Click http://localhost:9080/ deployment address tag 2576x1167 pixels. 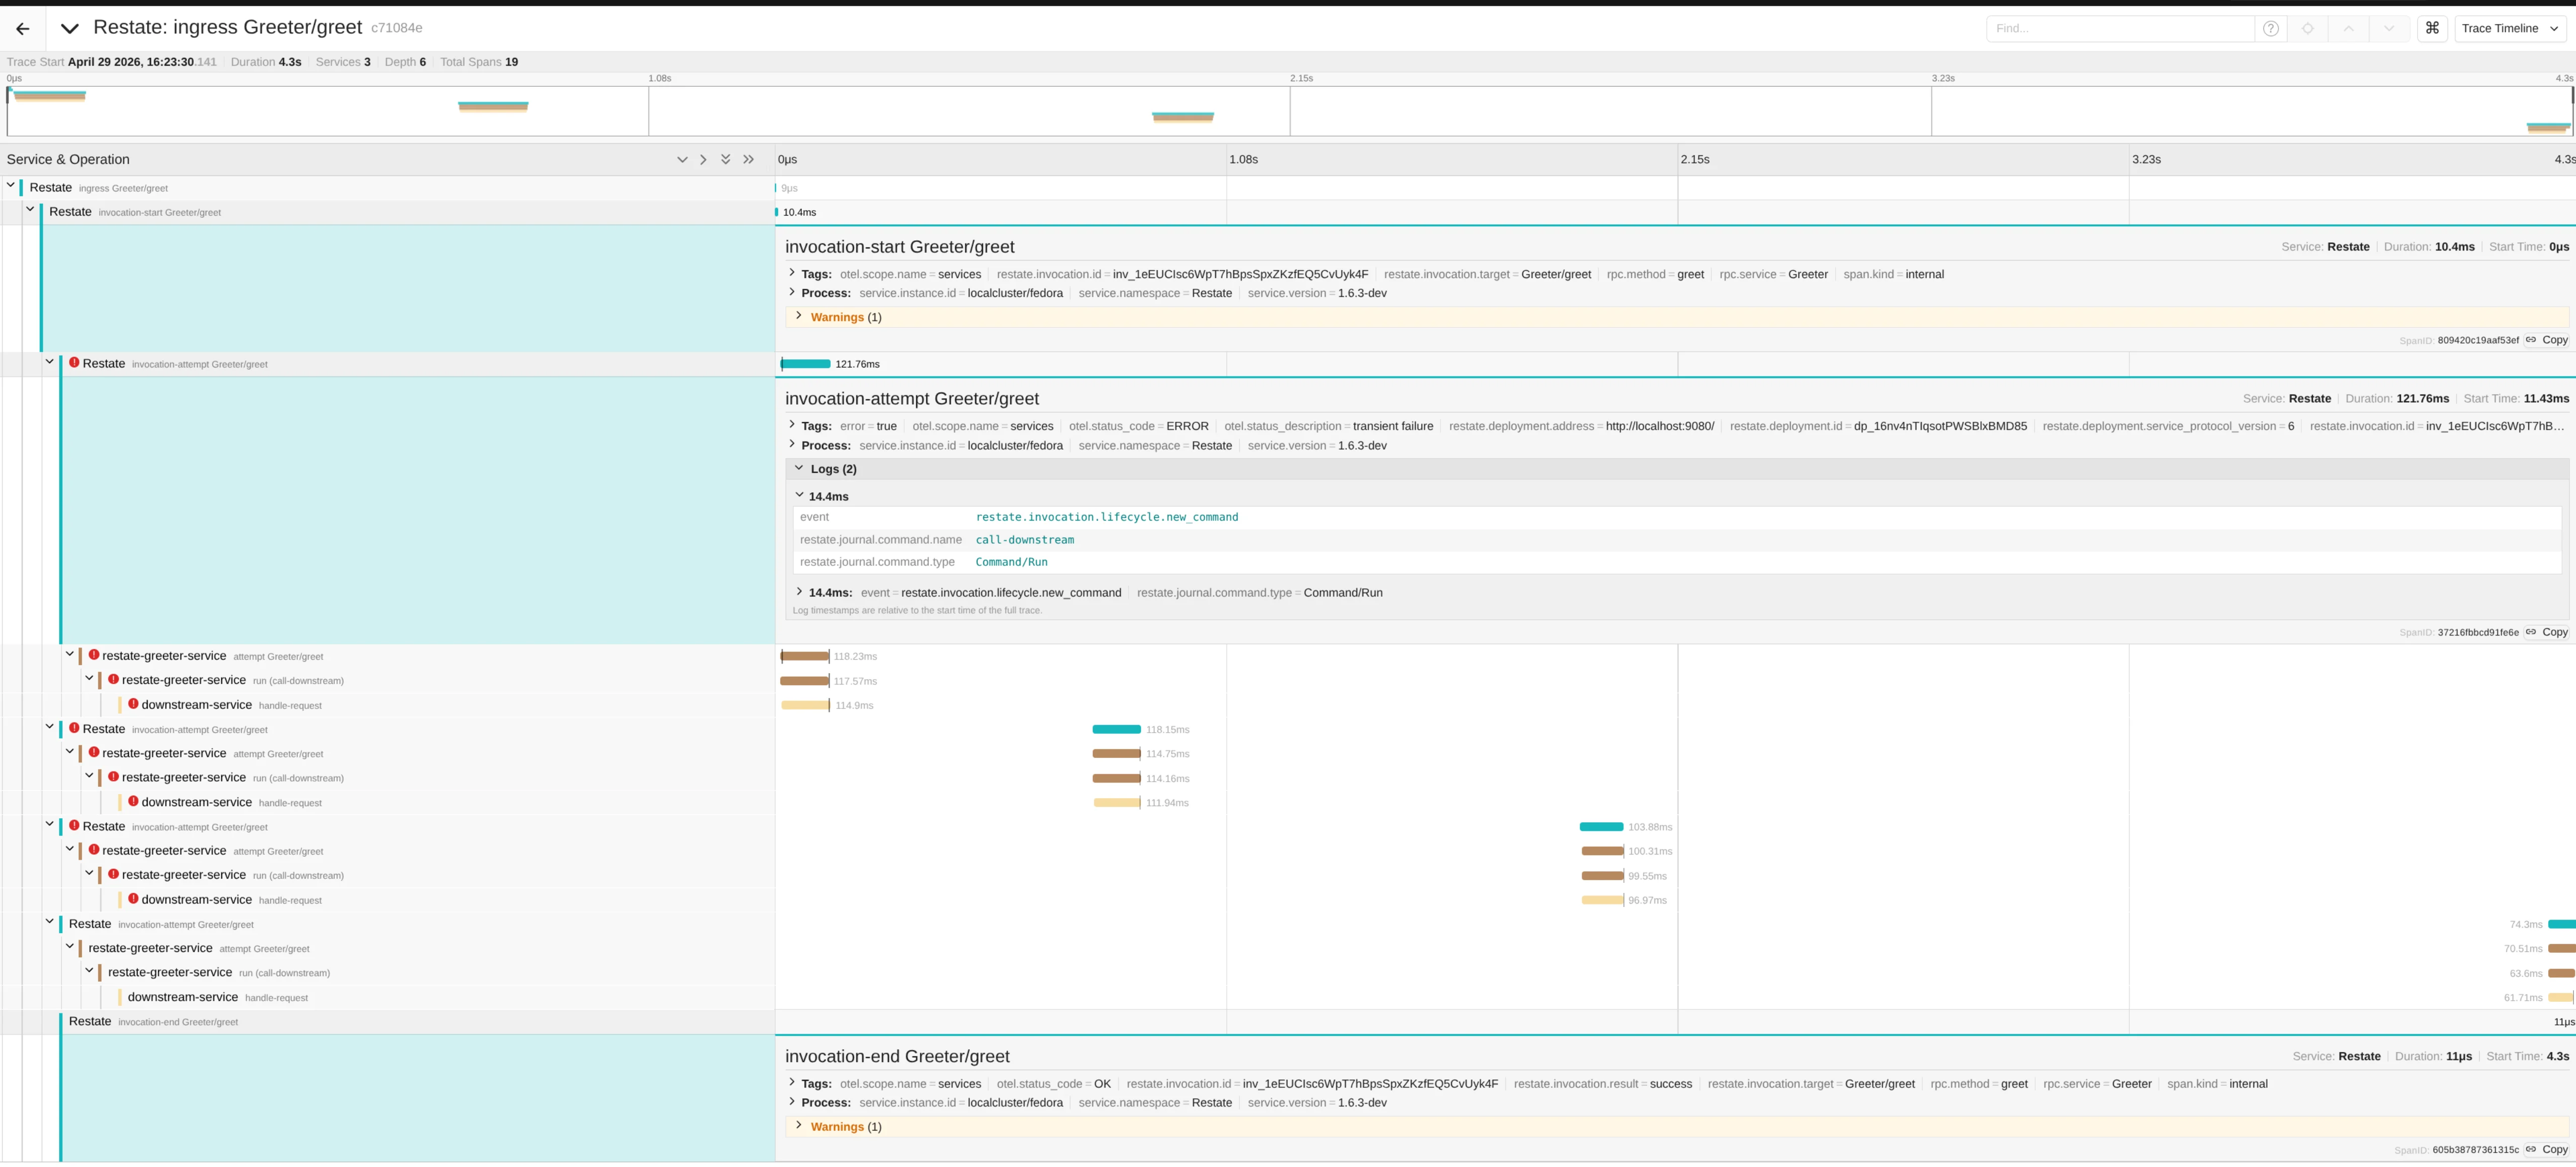click(x=1659, y=426)
